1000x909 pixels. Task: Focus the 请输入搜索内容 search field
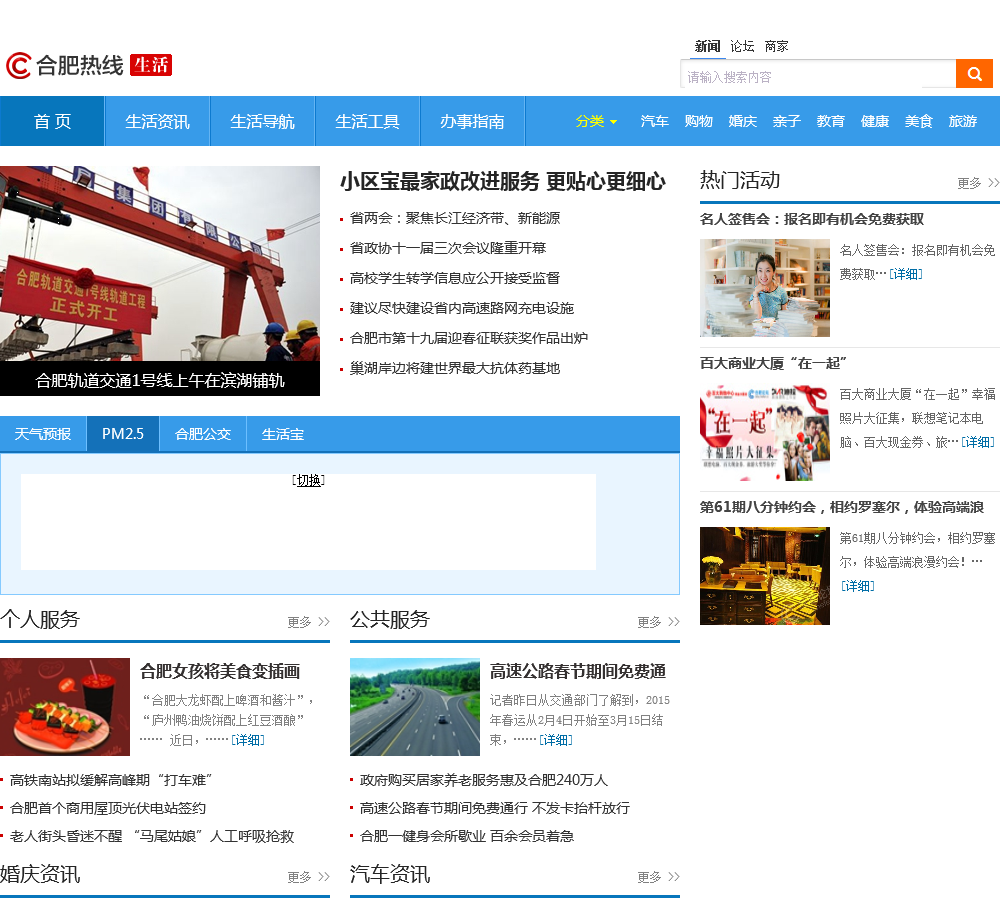point(818,74)
